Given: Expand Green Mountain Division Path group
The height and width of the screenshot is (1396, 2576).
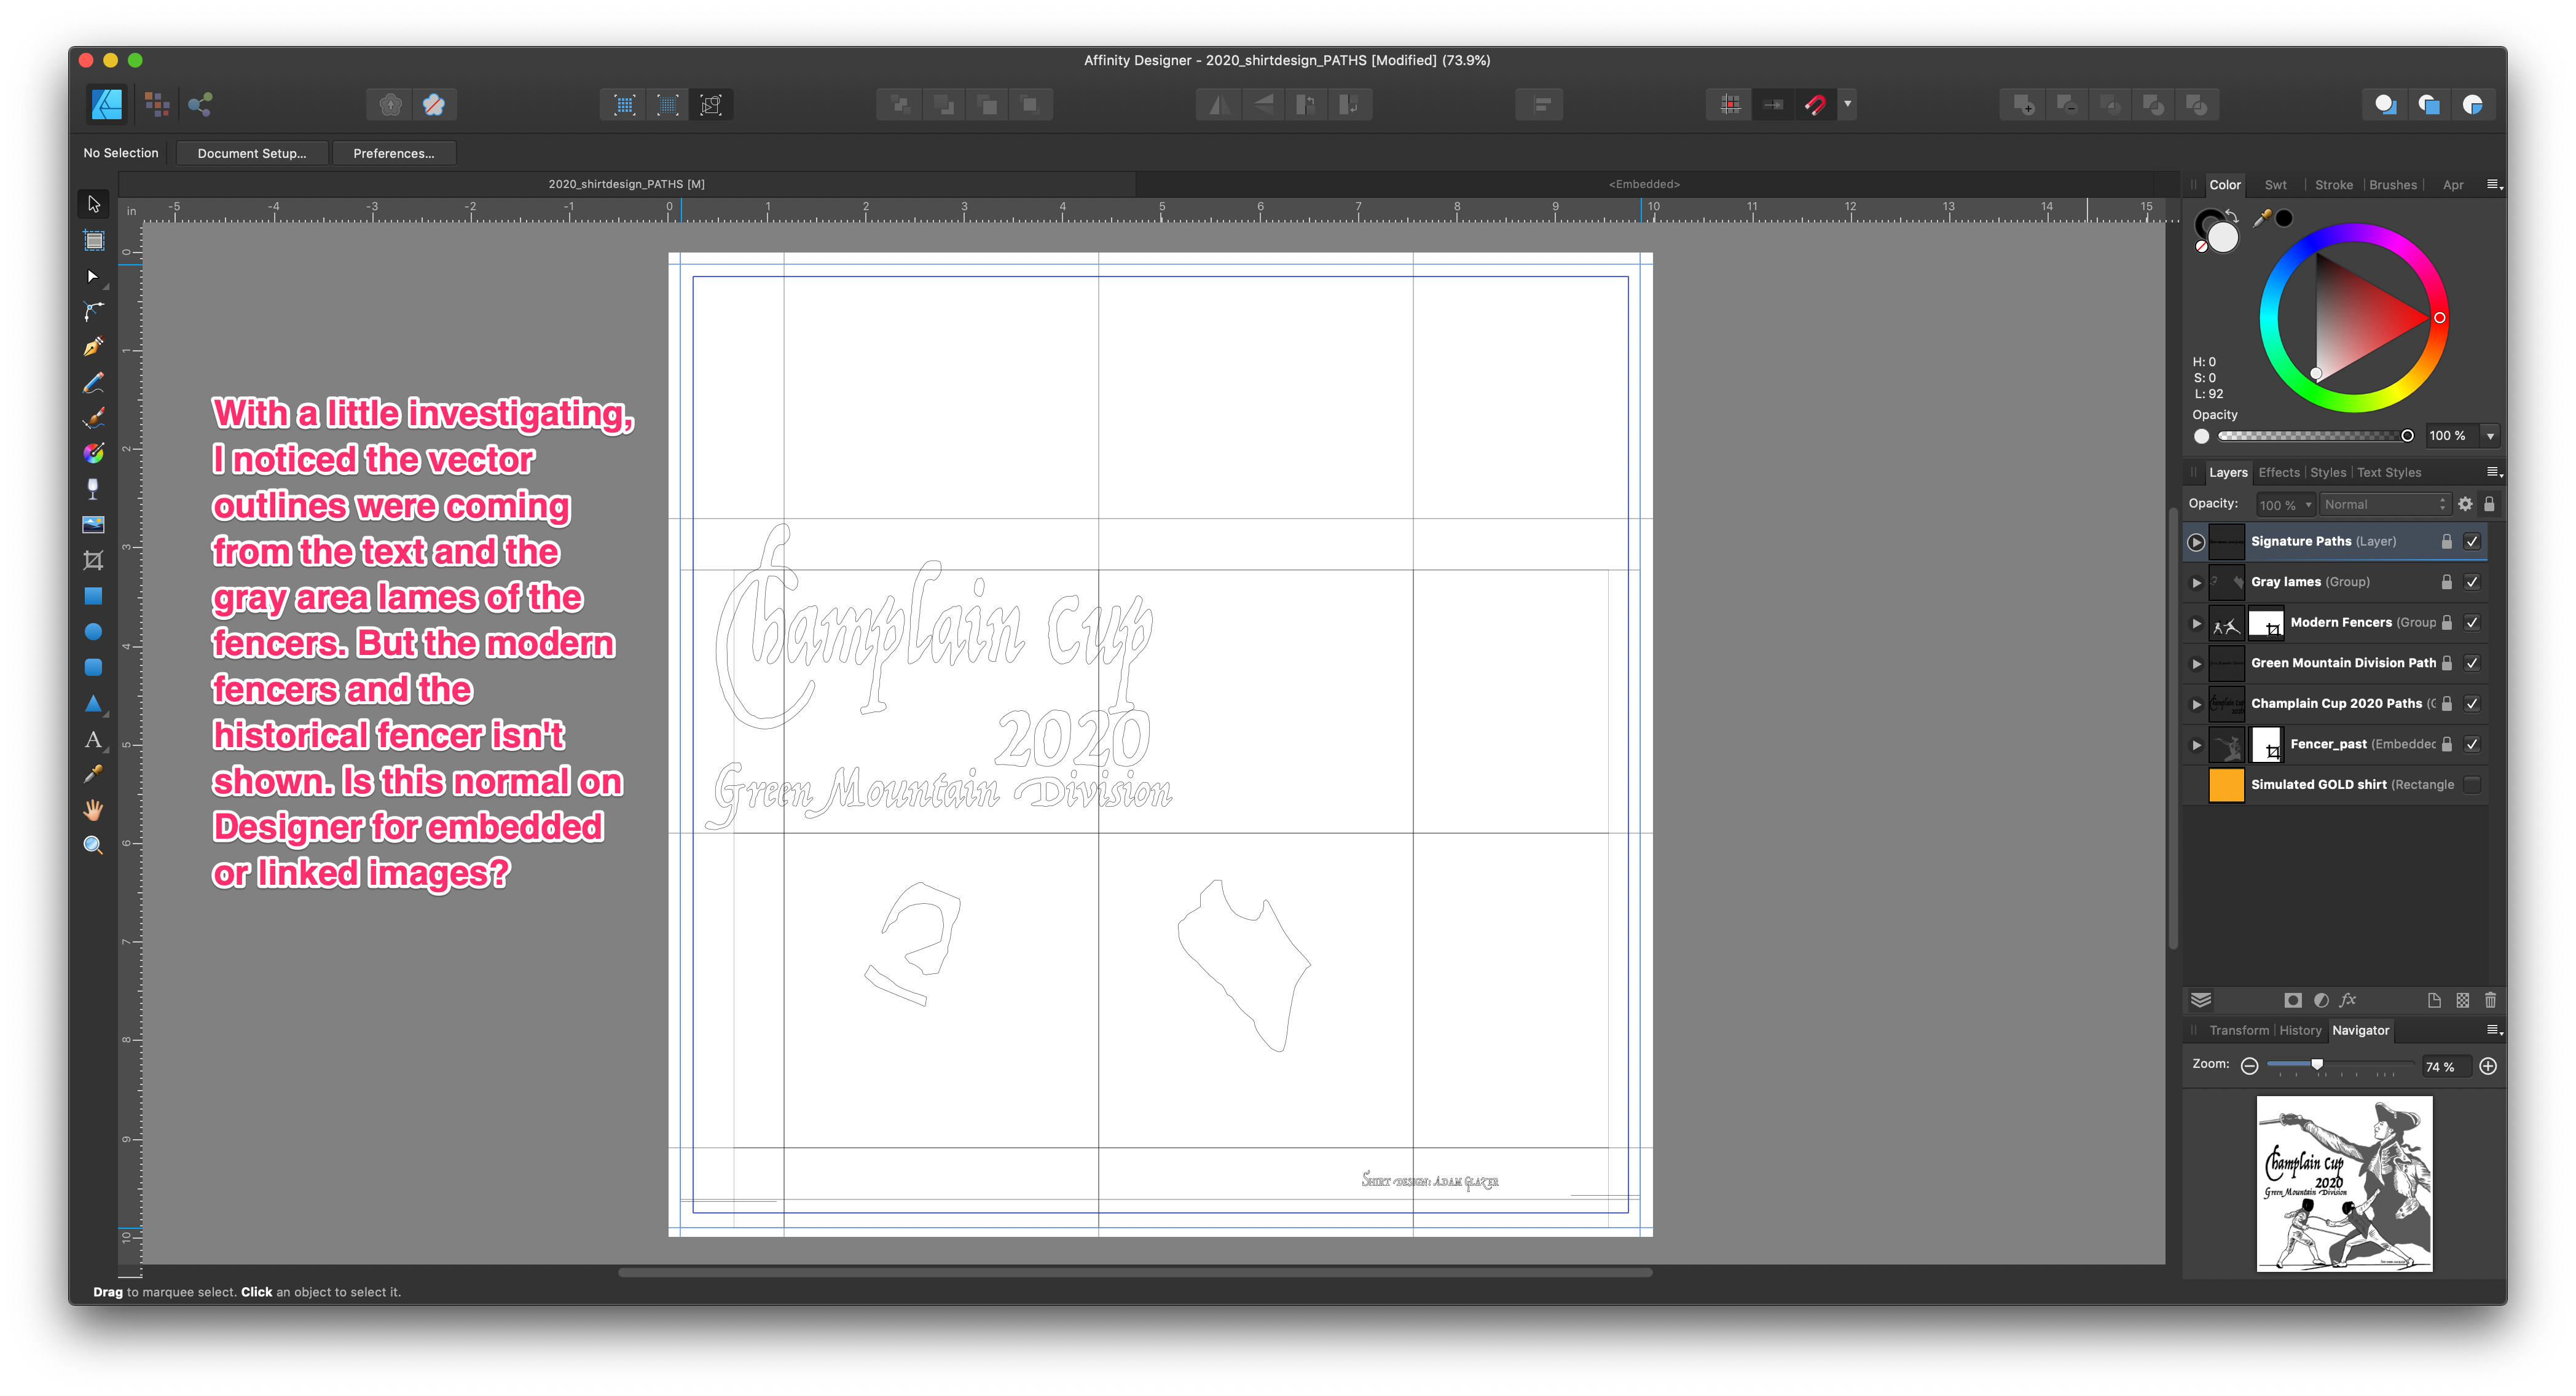Looking at the screenshot, I should point(2196,664).
